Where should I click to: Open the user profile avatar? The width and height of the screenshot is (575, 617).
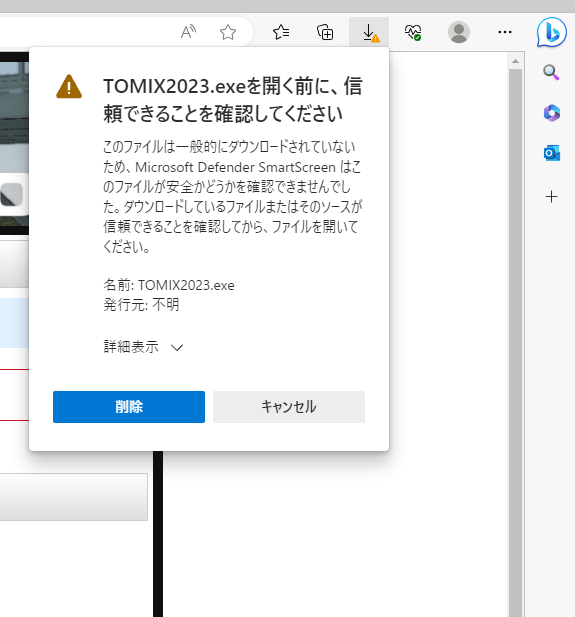tap(459, 32)
